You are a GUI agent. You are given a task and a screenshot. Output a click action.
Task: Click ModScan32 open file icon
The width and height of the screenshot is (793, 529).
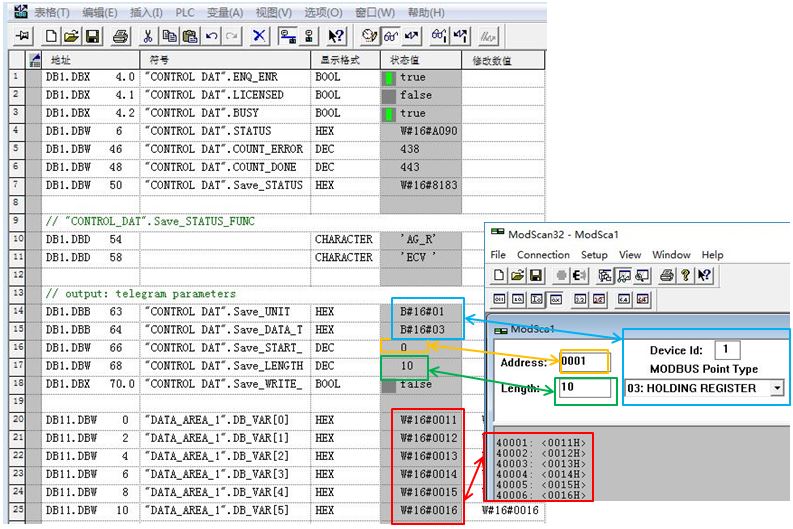[x=517, y=275]
